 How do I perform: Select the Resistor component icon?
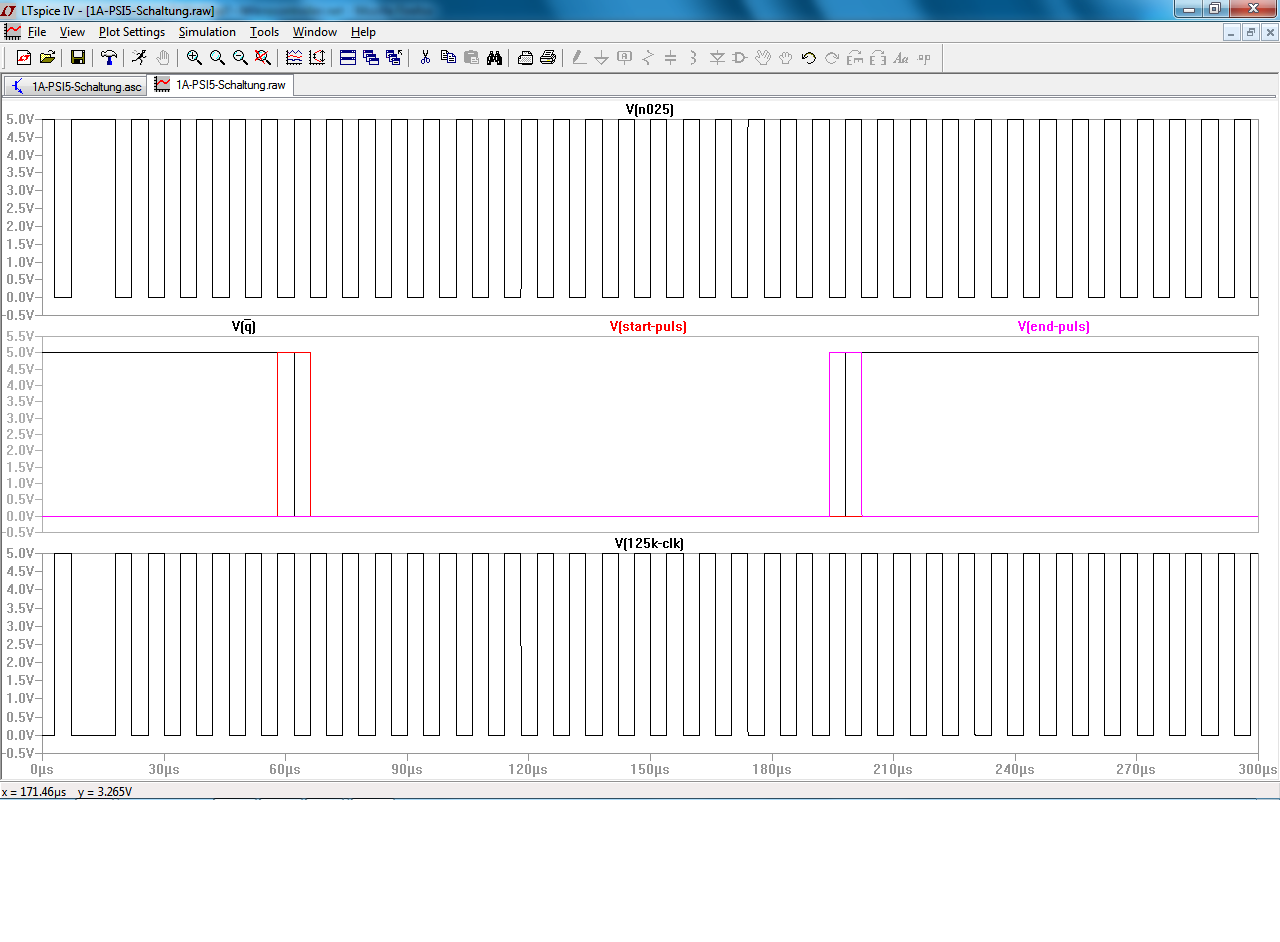[x=648, y=58]
